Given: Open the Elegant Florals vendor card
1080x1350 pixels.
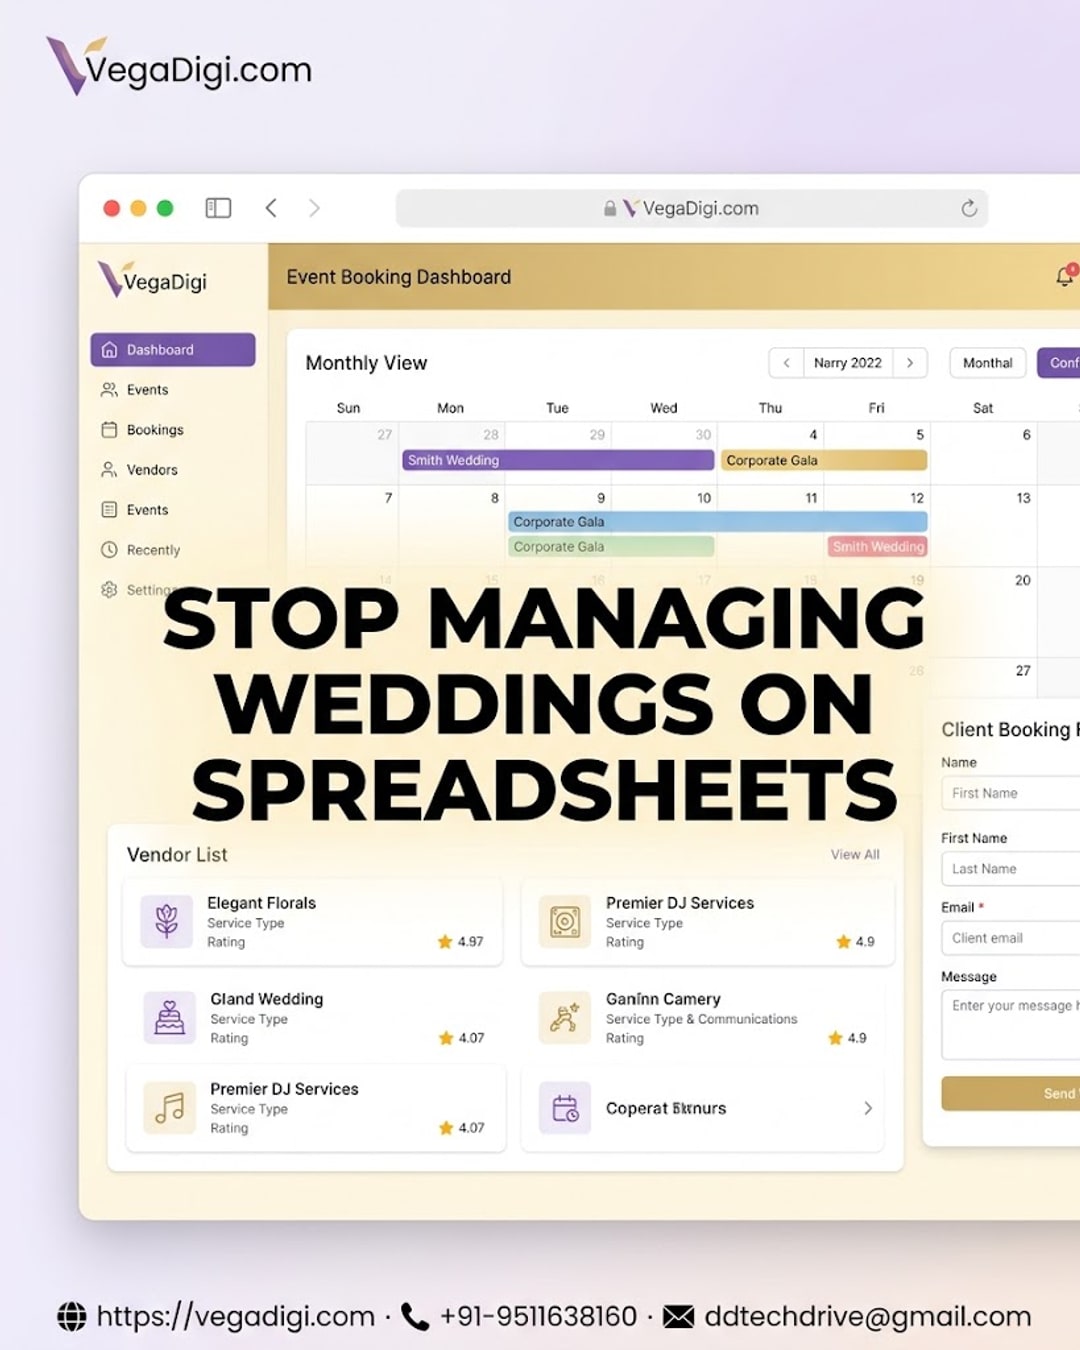Looking at the screenshot, I should 312,921.
